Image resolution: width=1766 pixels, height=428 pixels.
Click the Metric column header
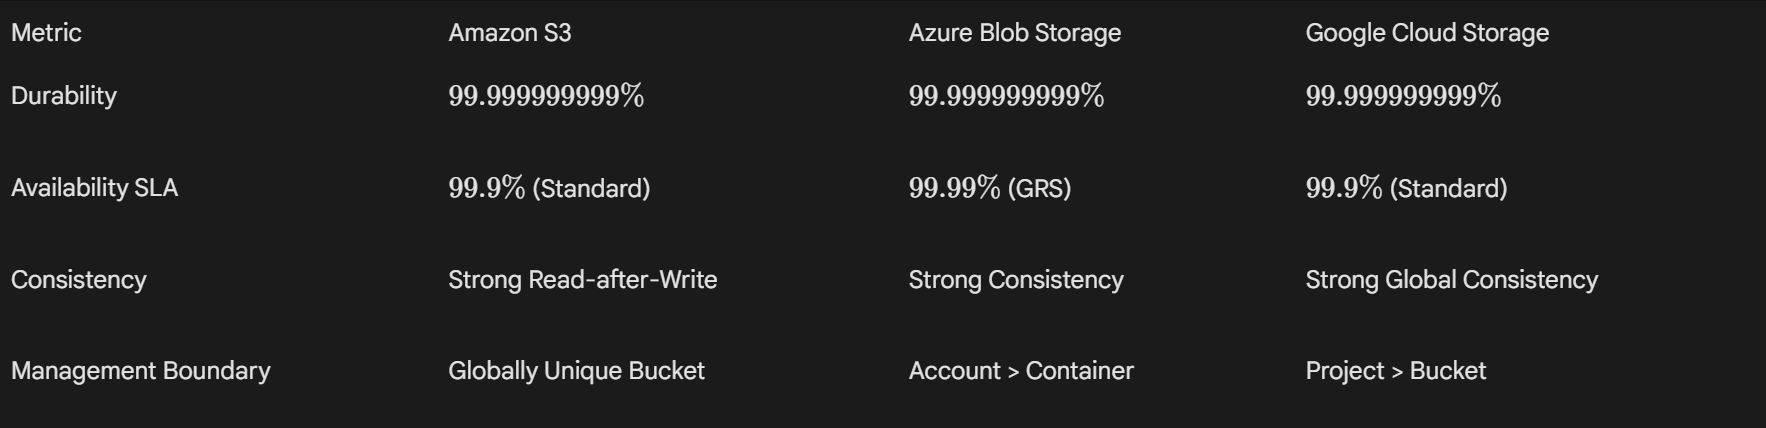pos(46,33)
